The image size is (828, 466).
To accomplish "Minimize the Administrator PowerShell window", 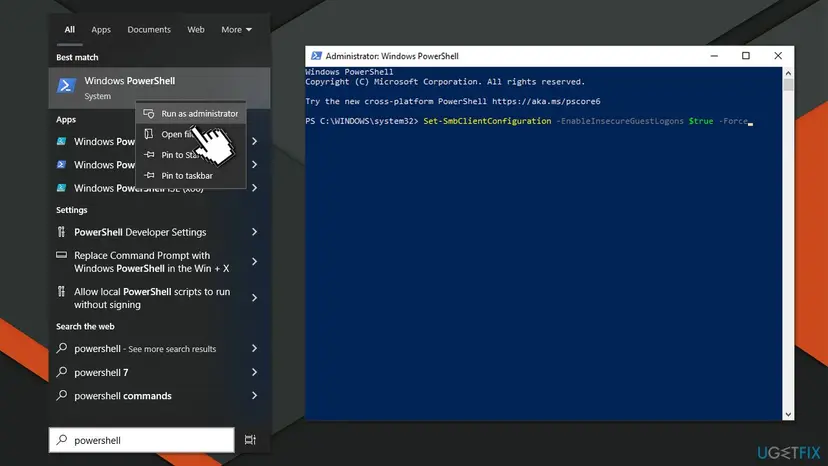I will 714,56.
